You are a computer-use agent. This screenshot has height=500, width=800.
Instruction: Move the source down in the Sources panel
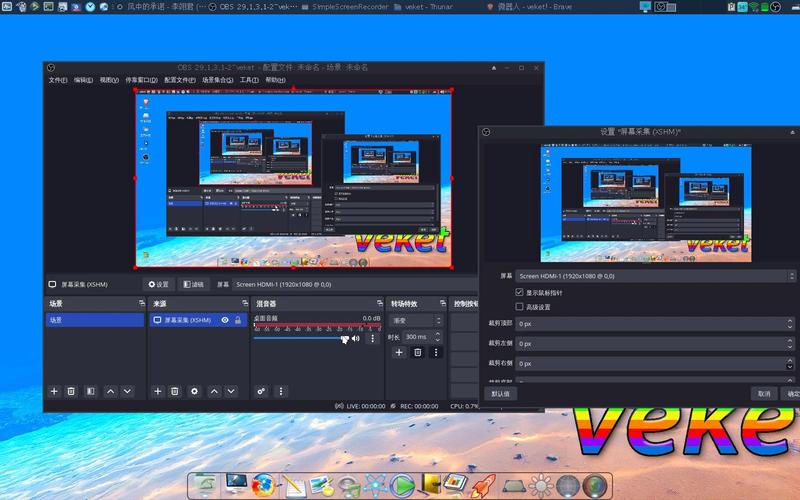pyautogui.click(x=231, y=391)
